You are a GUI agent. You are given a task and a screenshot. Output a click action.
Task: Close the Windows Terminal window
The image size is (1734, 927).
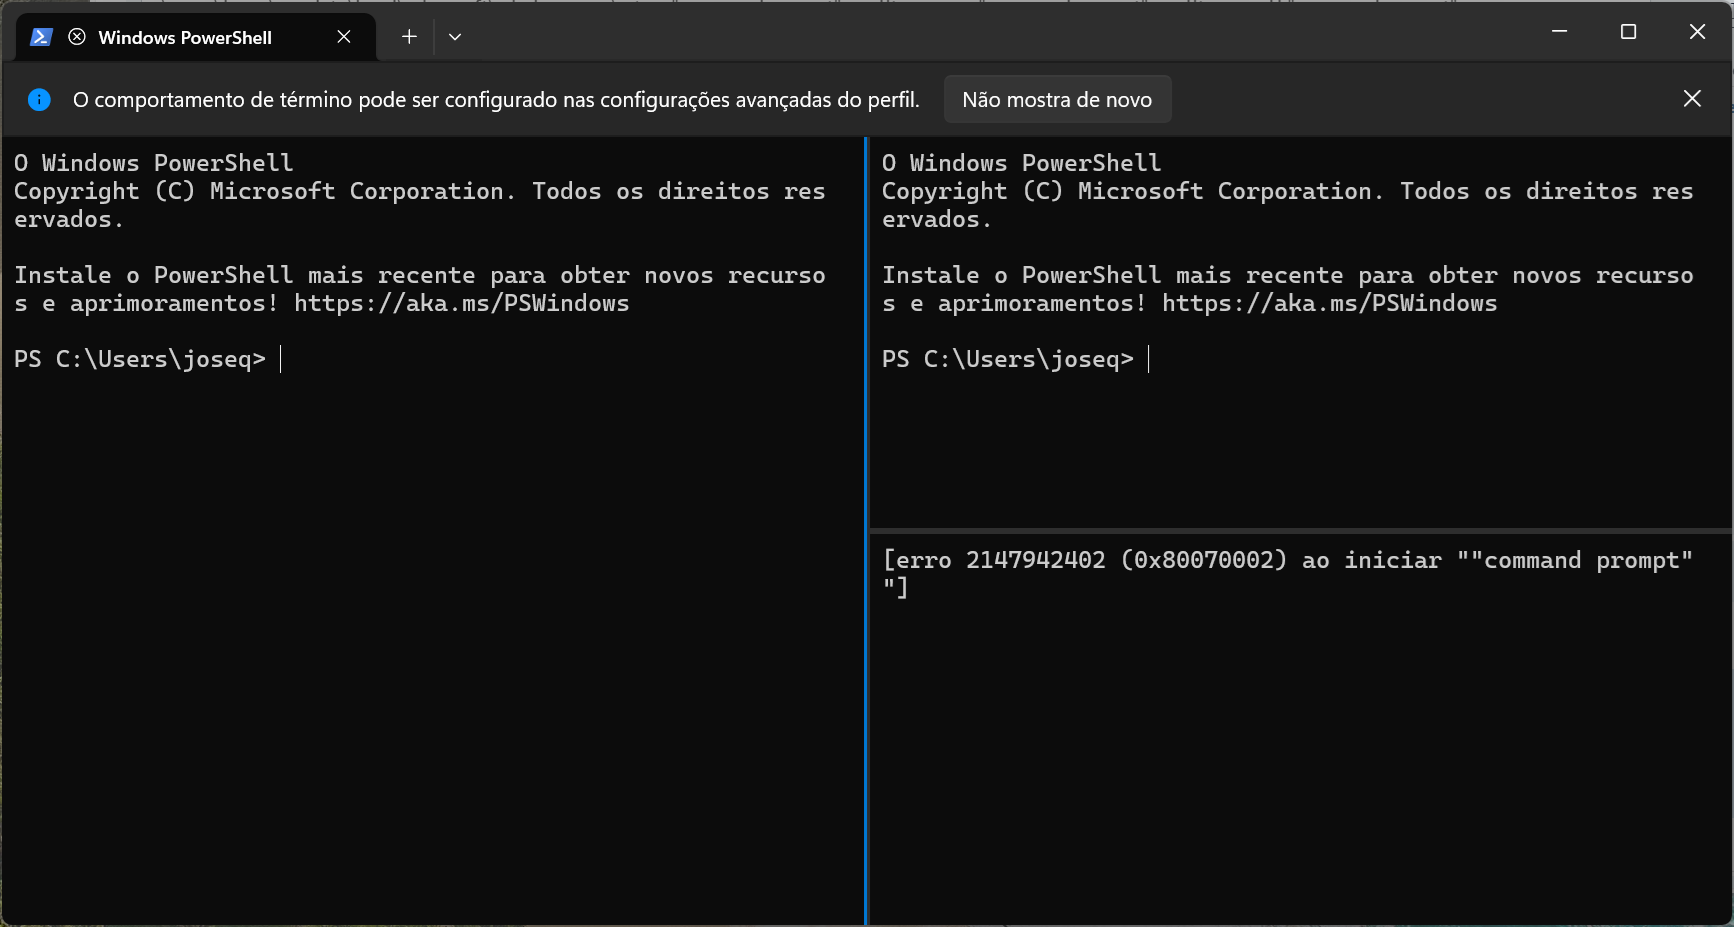[x=1697, y=32]
